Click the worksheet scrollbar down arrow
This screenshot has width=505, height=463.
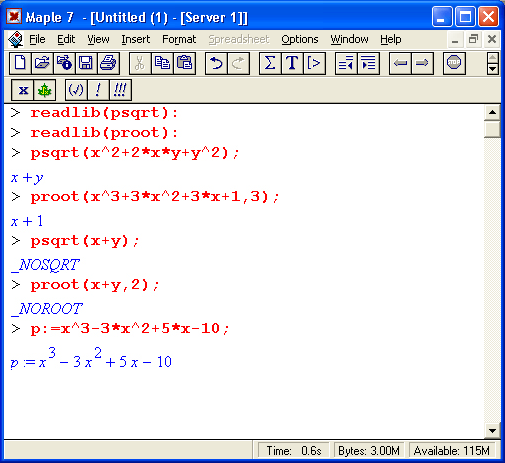[x=492, y=430]
